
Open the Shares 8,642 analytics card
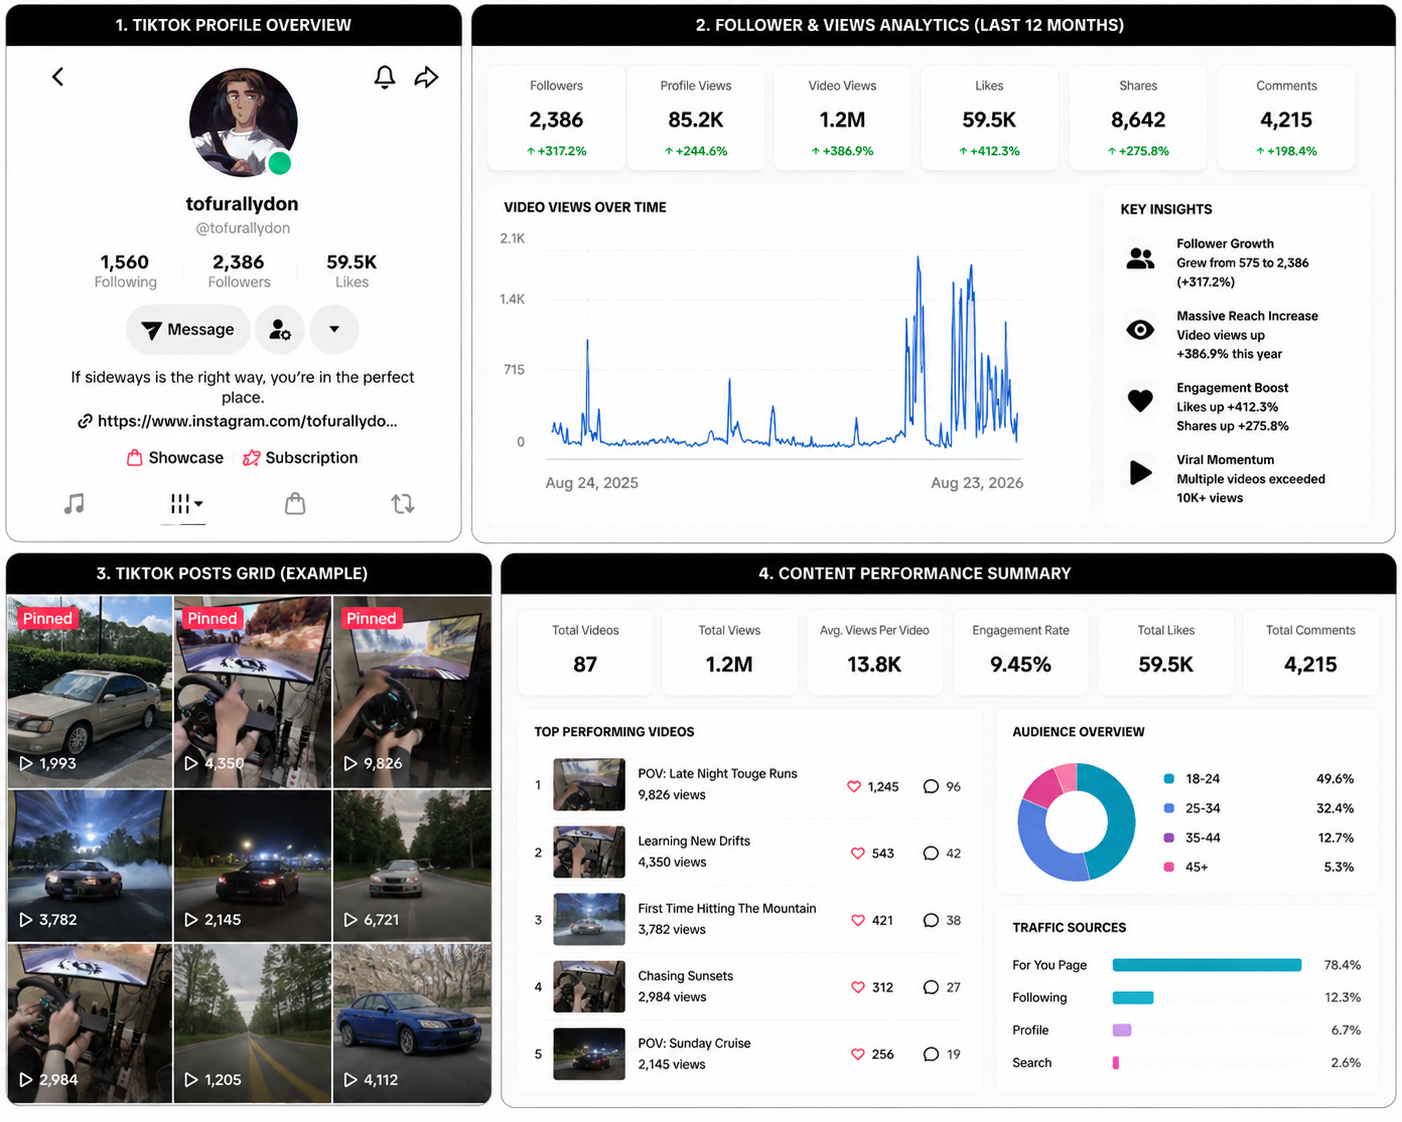click(x=1138, y=118)
